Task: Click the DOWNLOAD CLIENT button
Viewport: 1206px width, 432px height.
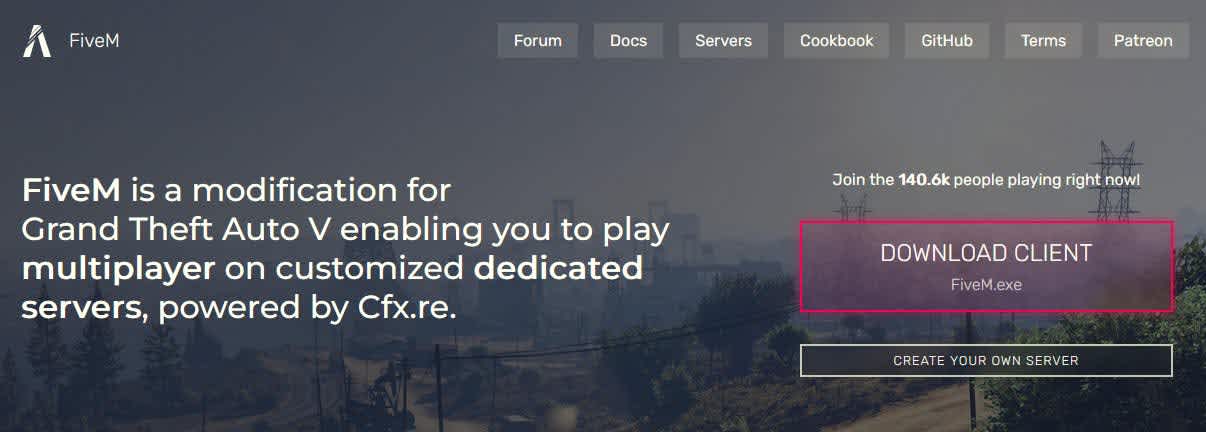Action: (986, 266)
